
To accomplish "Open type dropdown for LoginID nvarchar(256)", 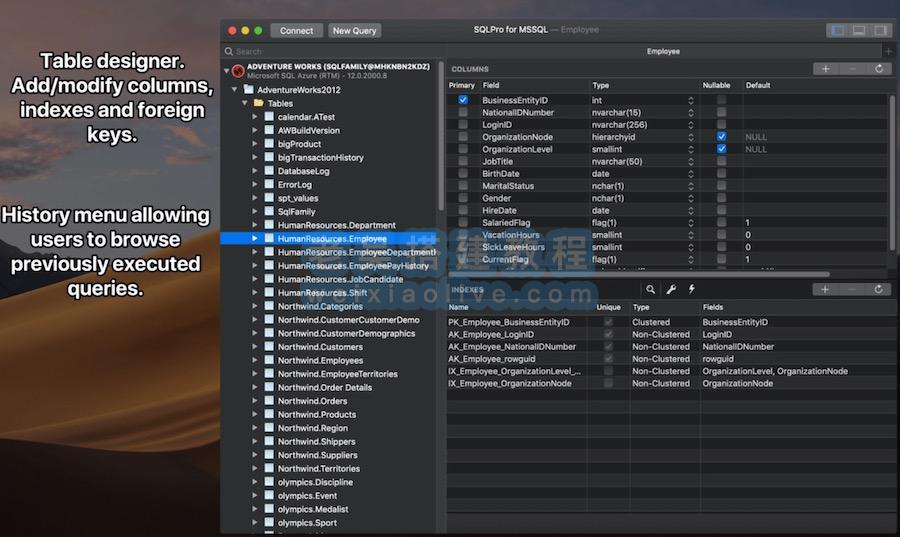I will pos(690,124).
